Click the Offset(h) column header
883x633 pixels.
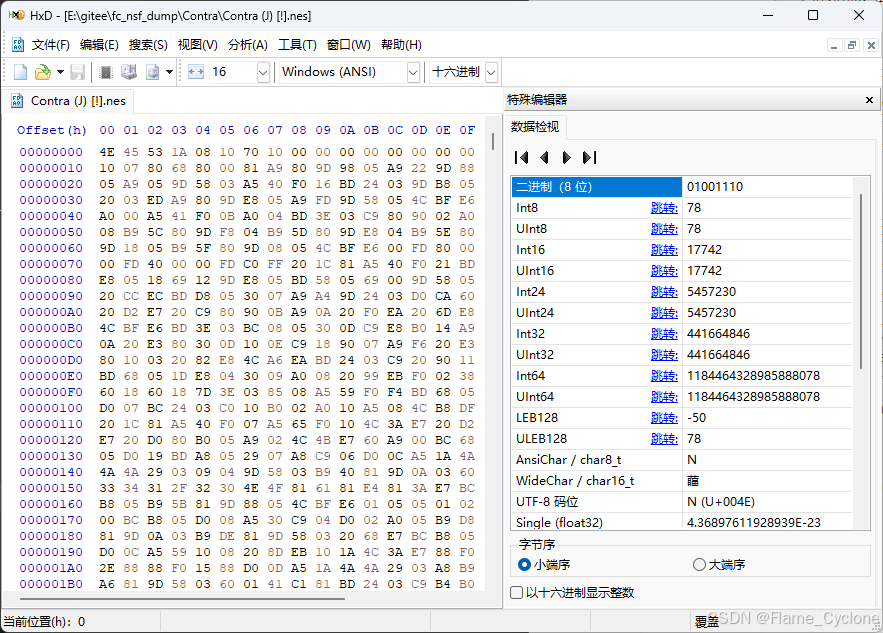52,131
